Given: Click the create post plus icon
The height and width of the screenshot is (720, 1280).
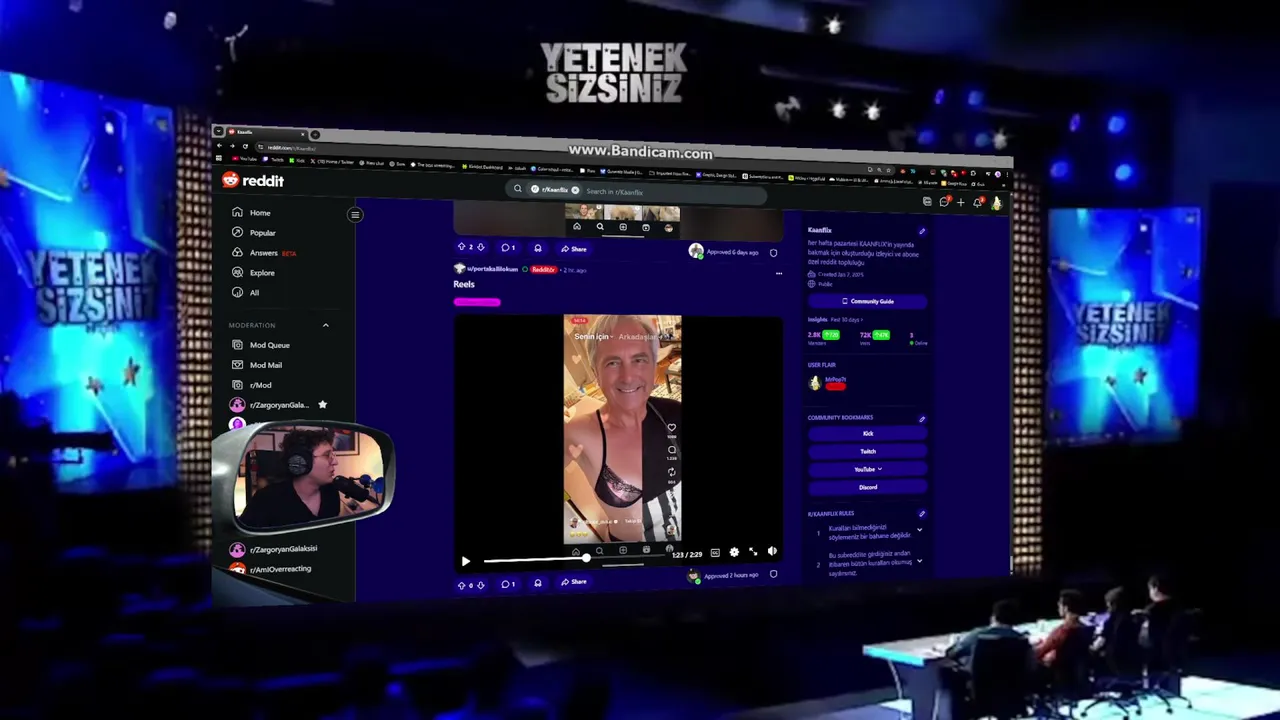Looking at the screenshot, I should [961, 202].
